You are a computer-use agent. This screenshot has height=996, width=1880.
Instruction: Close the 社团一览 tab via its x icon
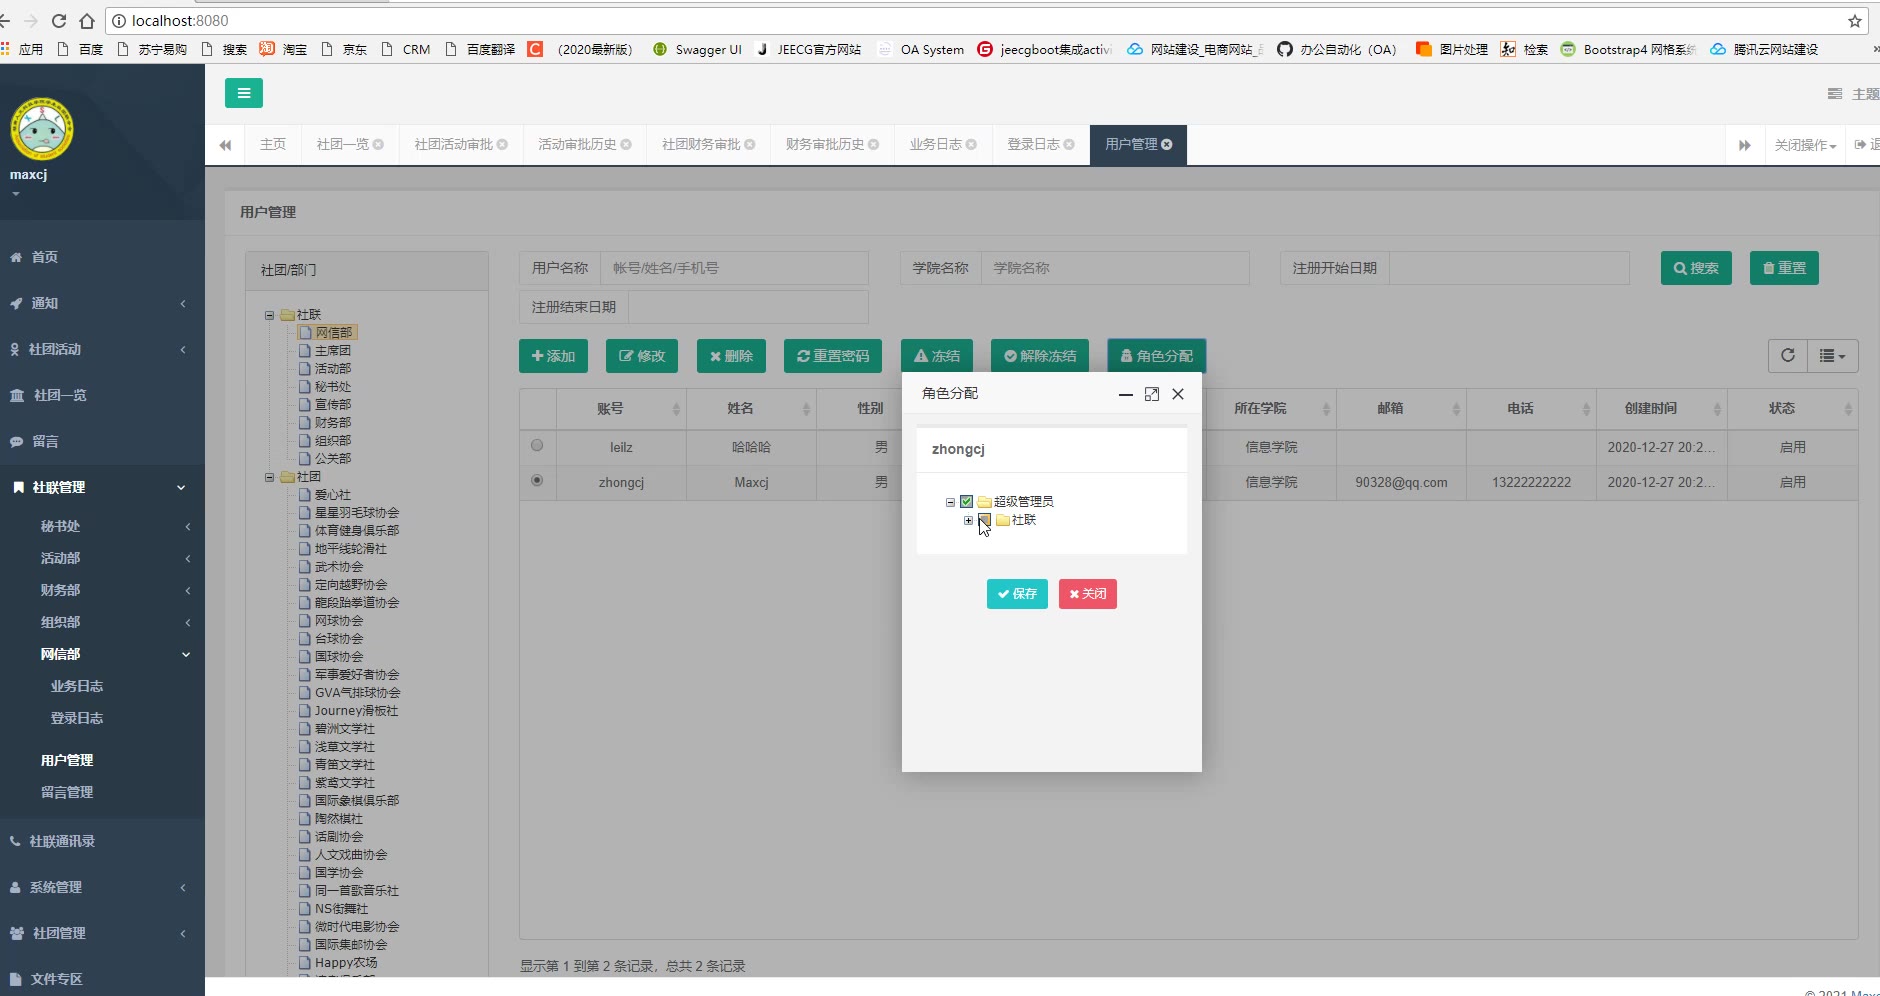coord(378,145)
